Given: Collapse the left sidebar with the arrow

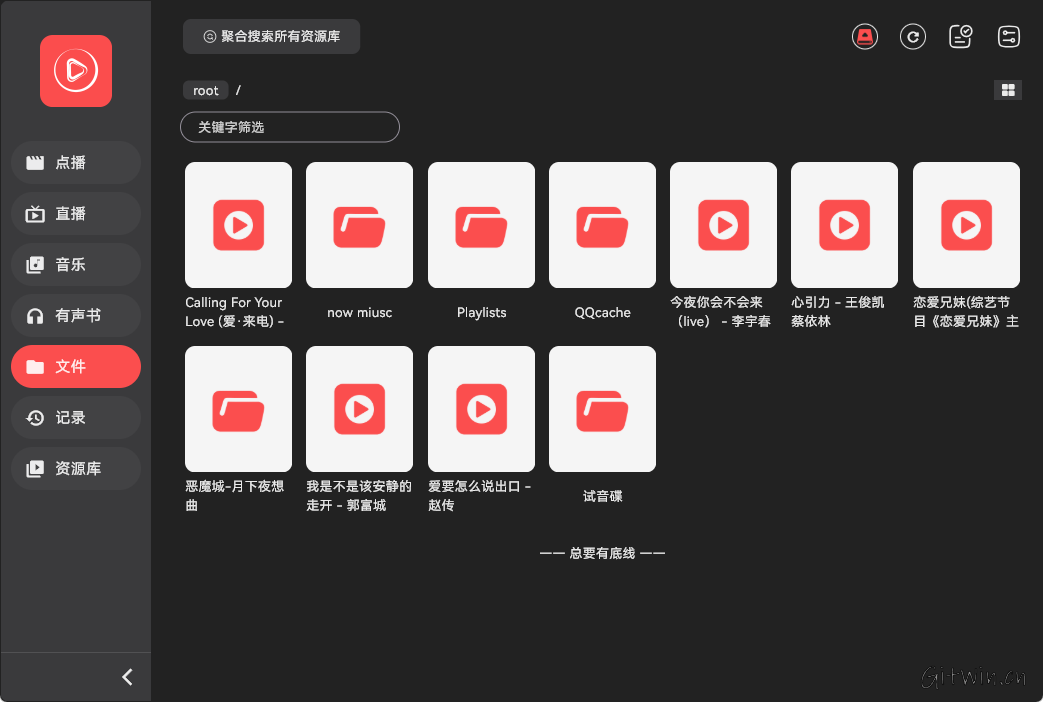Looking at the screenshot, I should point(127,676).
